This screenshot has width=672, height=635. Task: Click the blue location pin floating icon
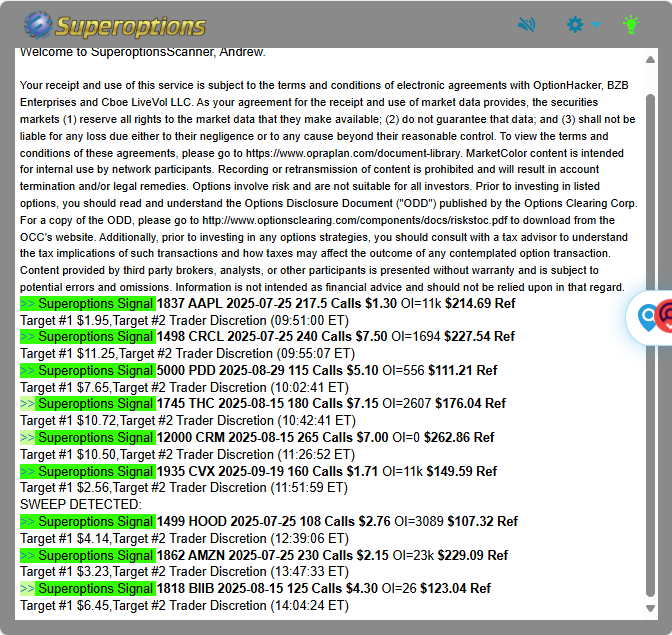point(647,318)
